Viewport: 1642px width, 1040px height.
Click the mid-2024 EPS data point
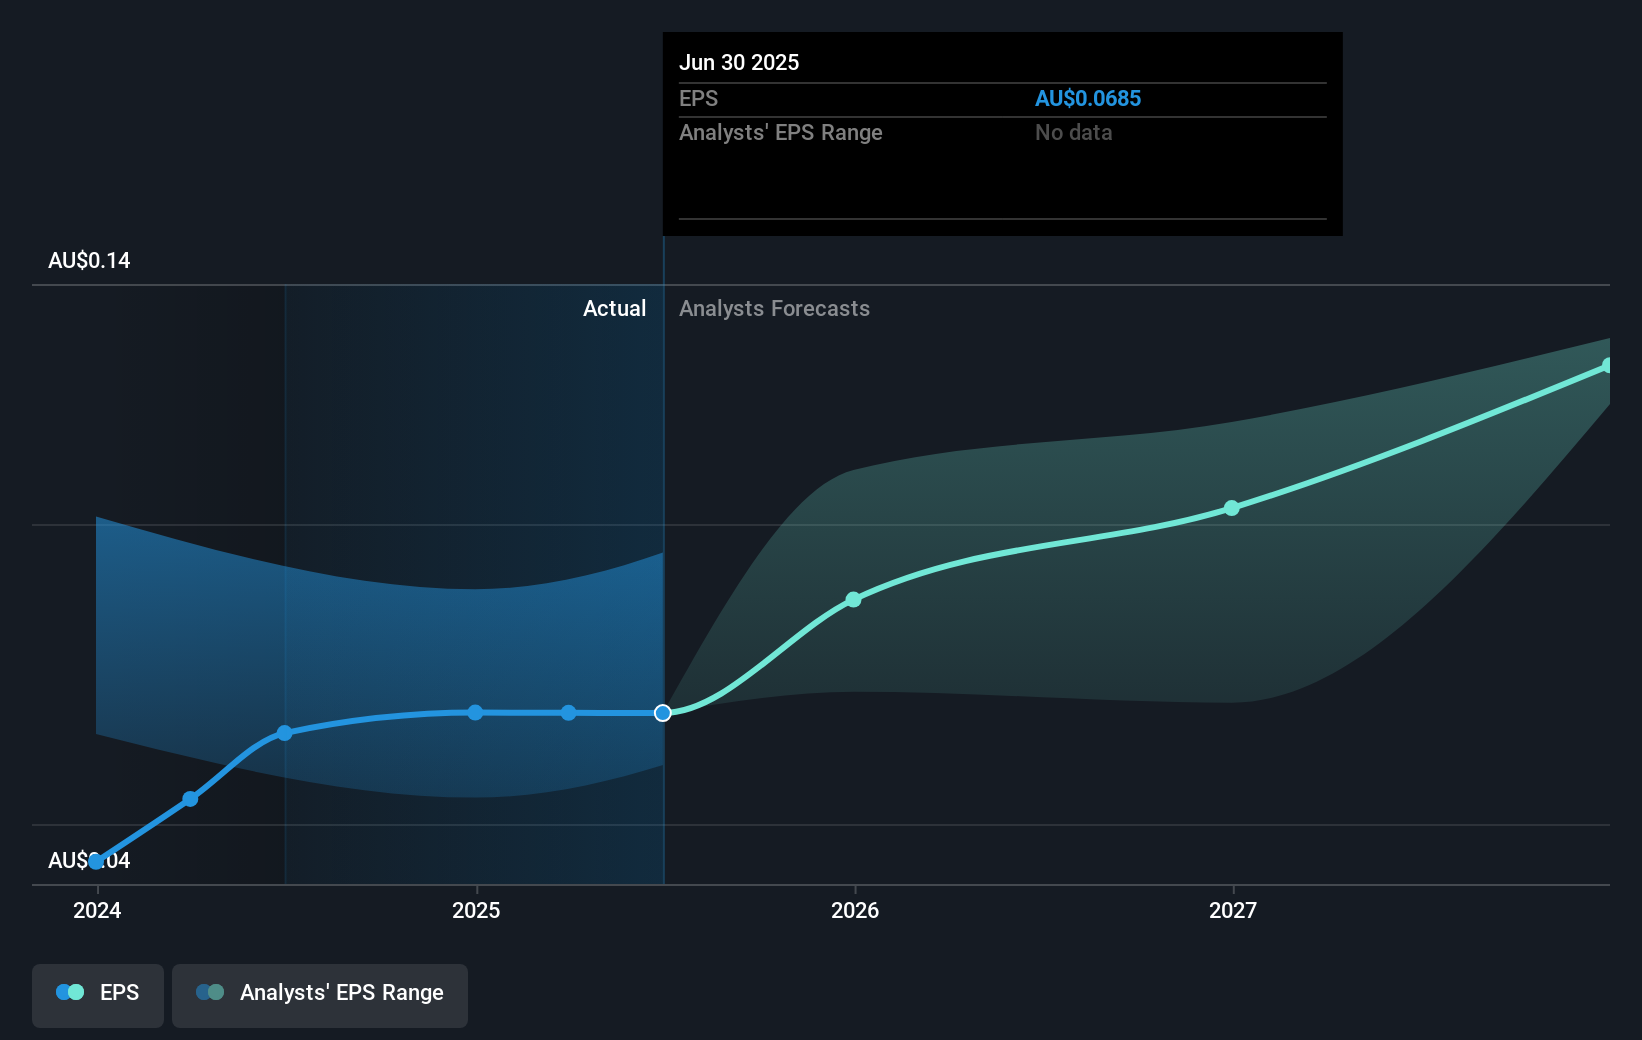(285, 732)
